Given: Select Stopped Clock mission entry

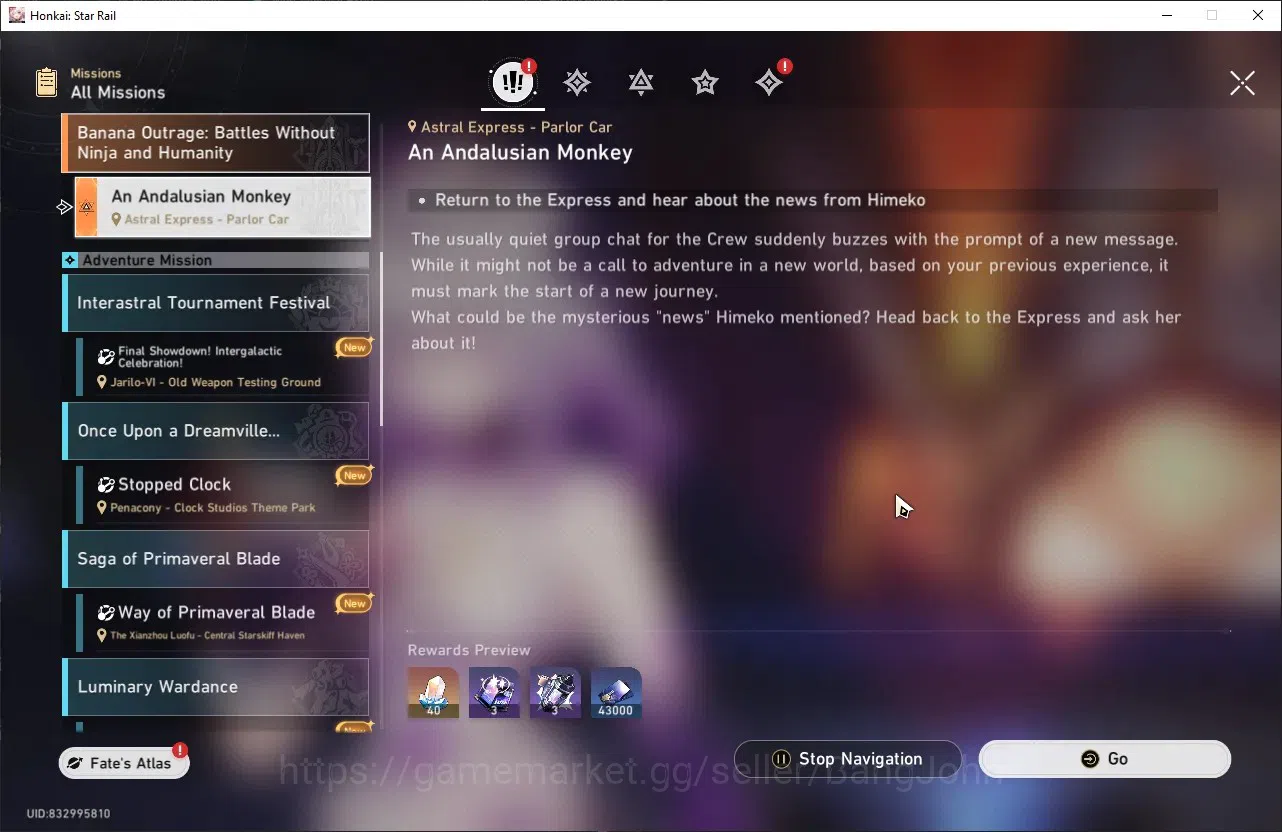Looking at the screenshot, I should 222,494.
